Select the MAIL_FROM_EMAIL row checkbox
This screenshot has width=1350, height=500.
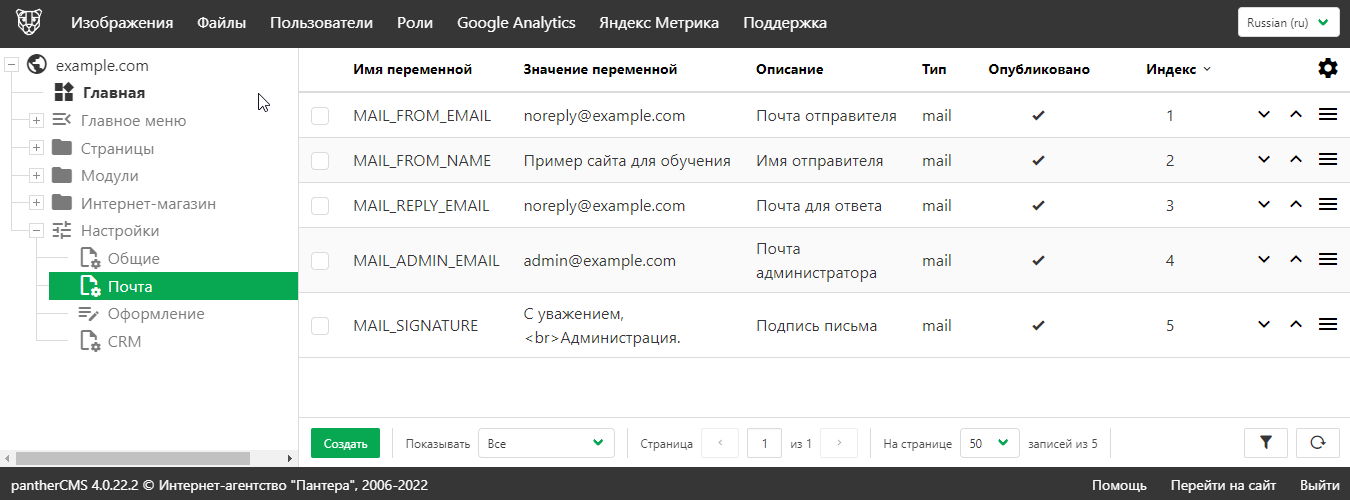tap(320, 116)
